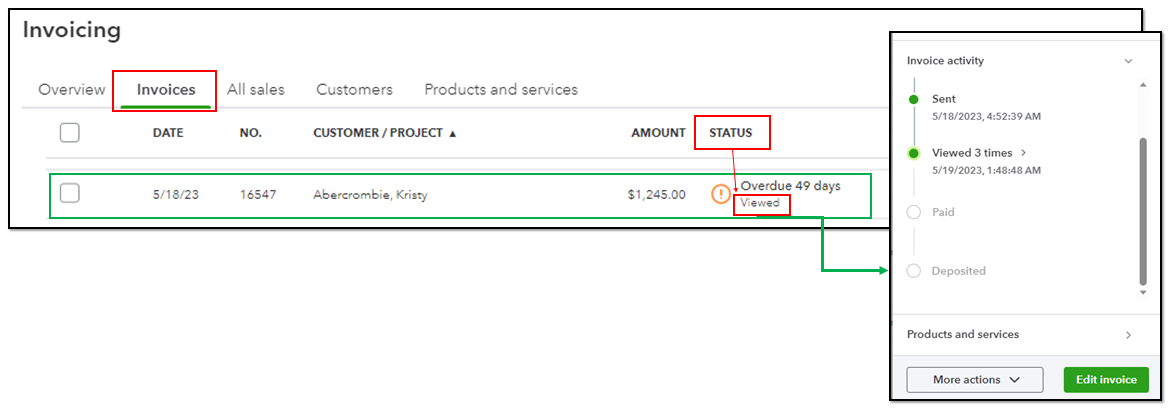The height and width of the screenshot is (410, 1169).
Task: Click the activity panel scroll up arrow
Action: coord(1143,85)
